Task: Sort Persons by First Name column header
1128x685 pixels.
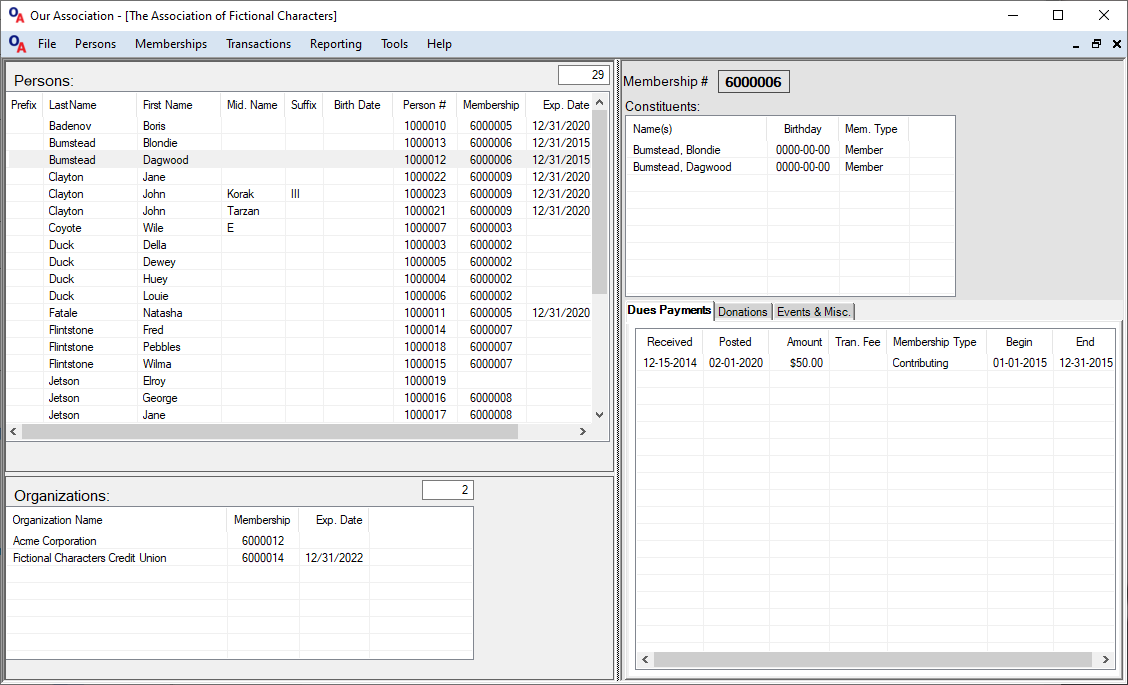Action: point(178,105)
